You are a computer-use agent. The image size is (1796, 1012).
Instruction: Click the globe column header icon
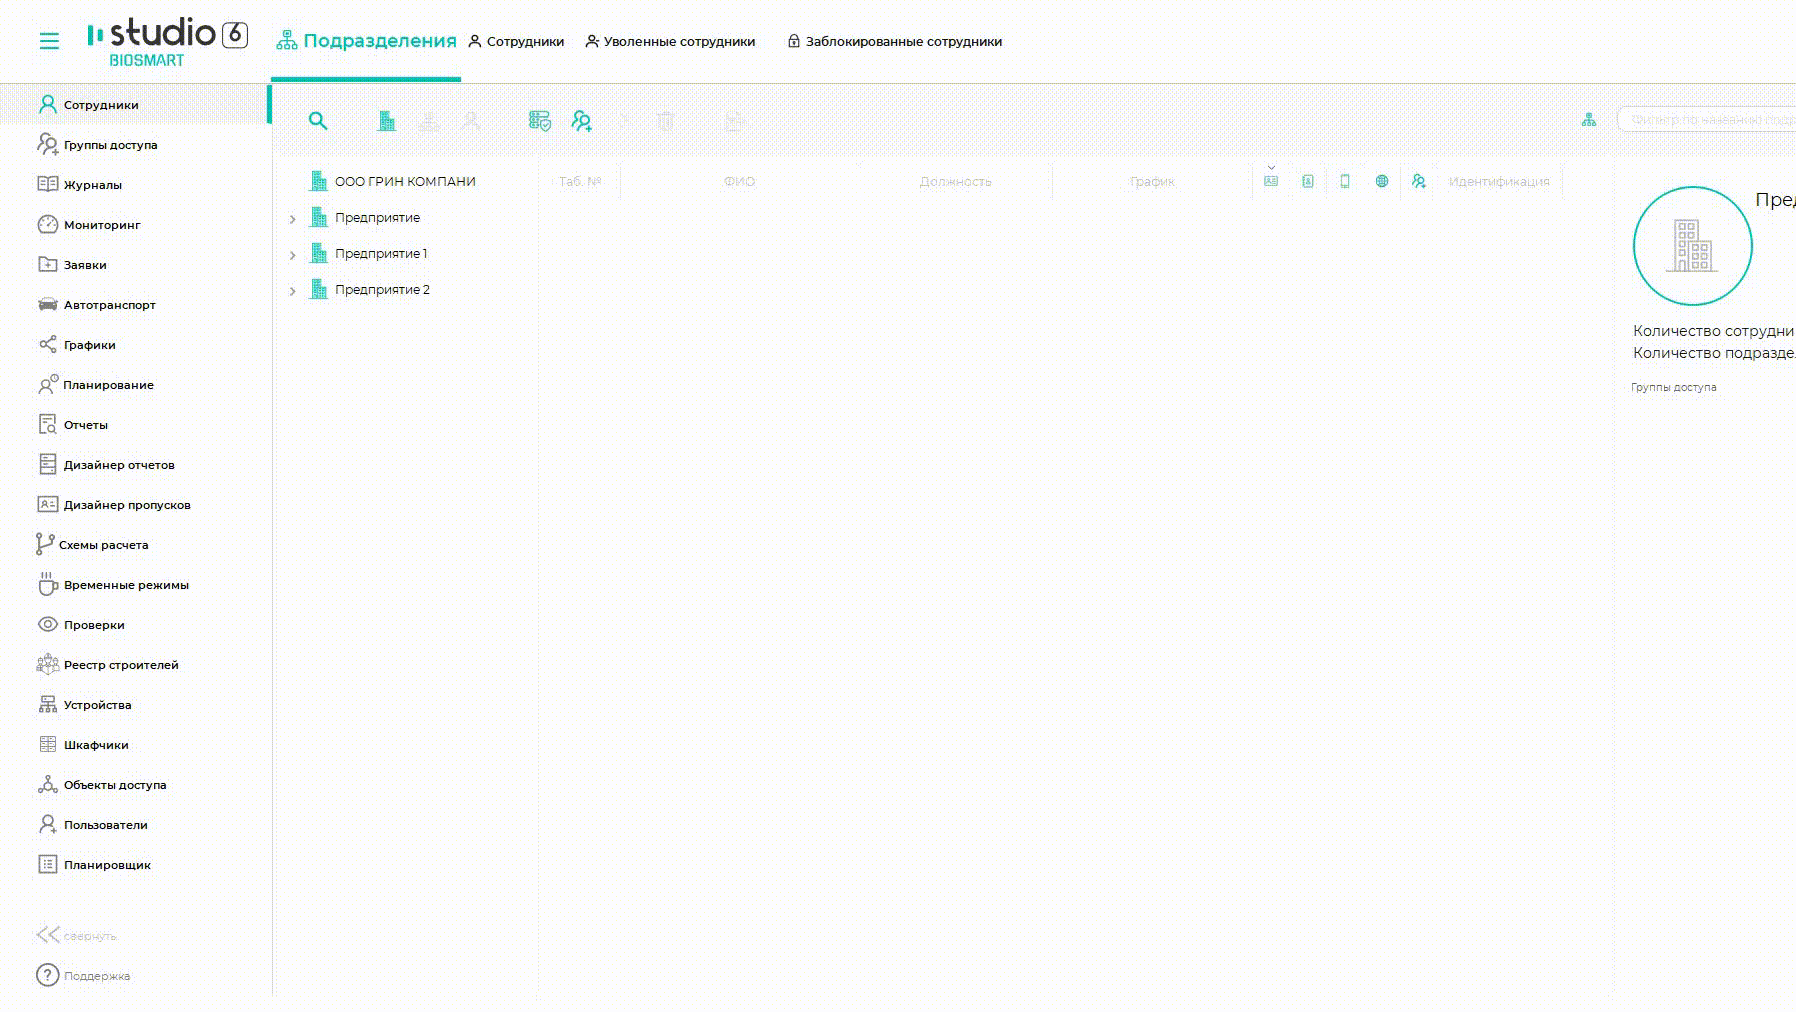(x=1381, y=182)
